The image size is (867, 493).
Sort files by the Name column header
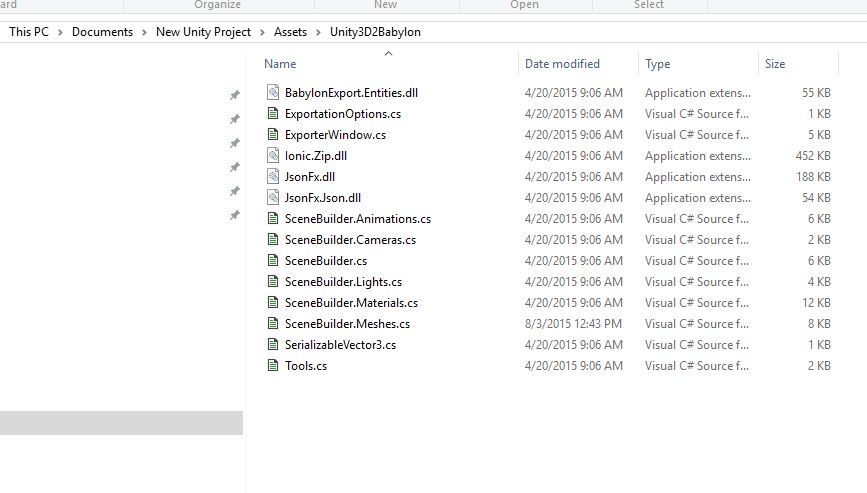click(x=280, y=64)
